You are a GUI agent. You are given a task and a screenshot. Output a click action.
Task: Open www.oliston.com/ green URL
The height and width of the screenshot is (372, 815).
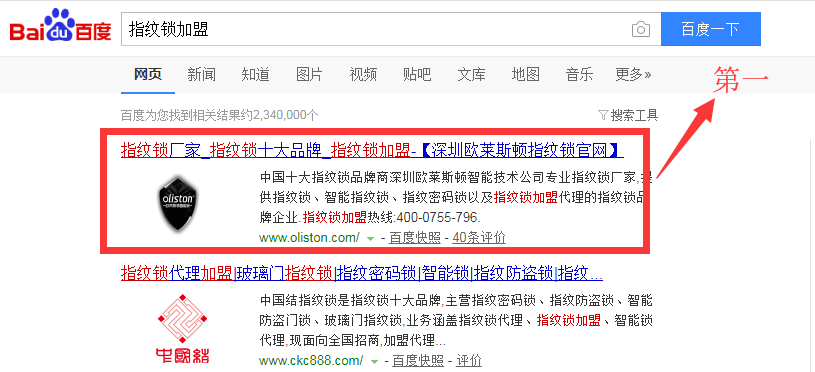309,238
